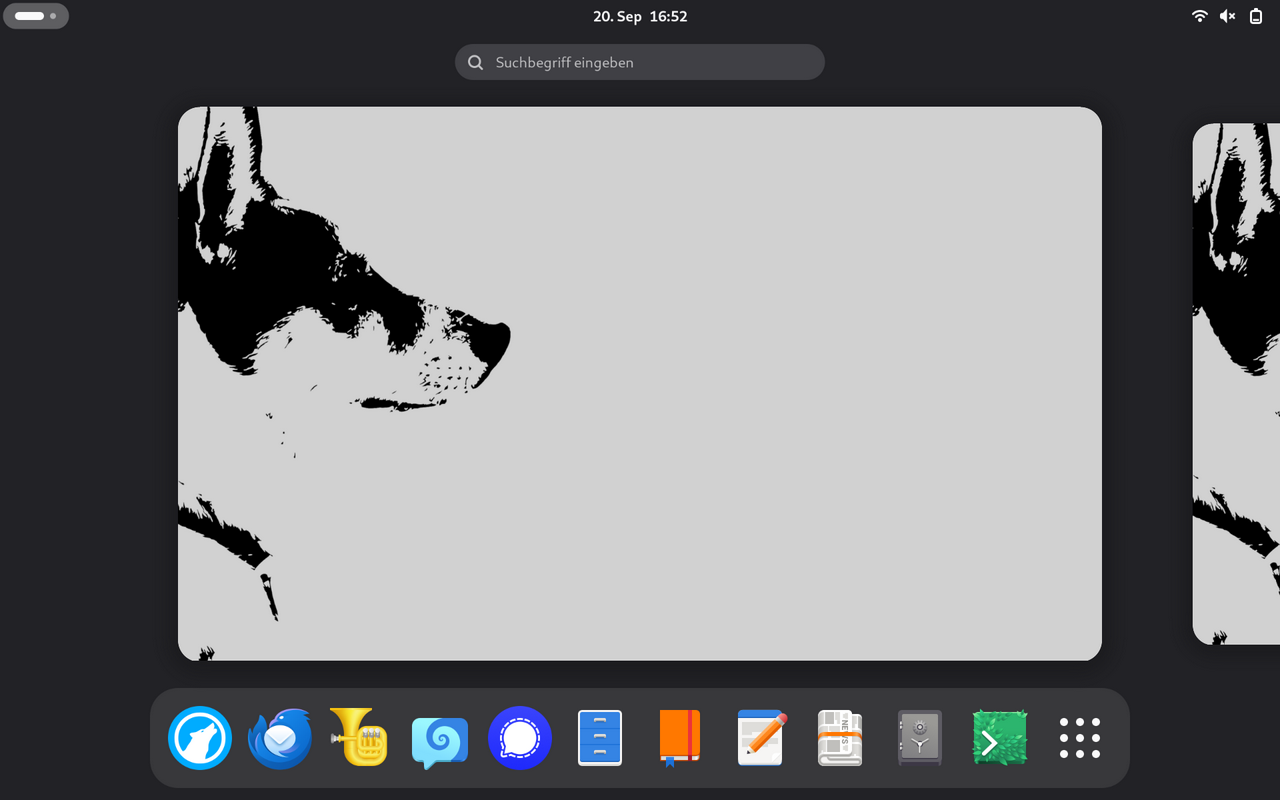Viewport: 1280px width, 800px height.
Task: Open the system menu via the battery icon
Action: click(1256, 16)
